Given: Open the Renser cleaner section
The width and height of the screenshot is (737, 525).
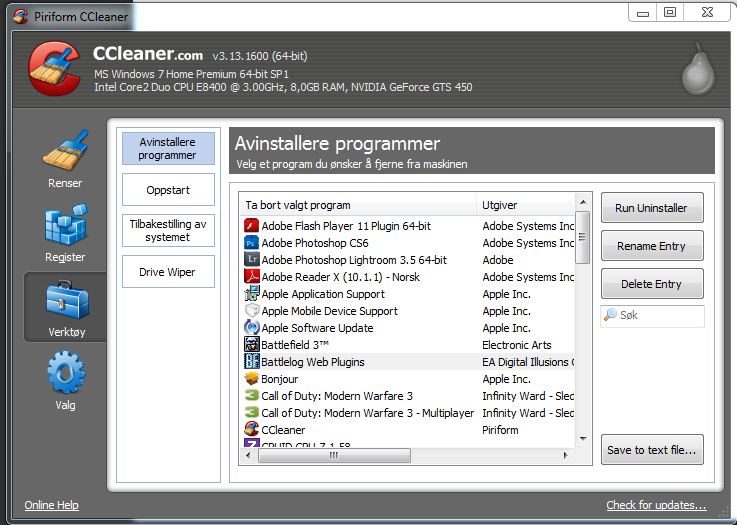Looking at the screenshot, I should tap(65, 159).
